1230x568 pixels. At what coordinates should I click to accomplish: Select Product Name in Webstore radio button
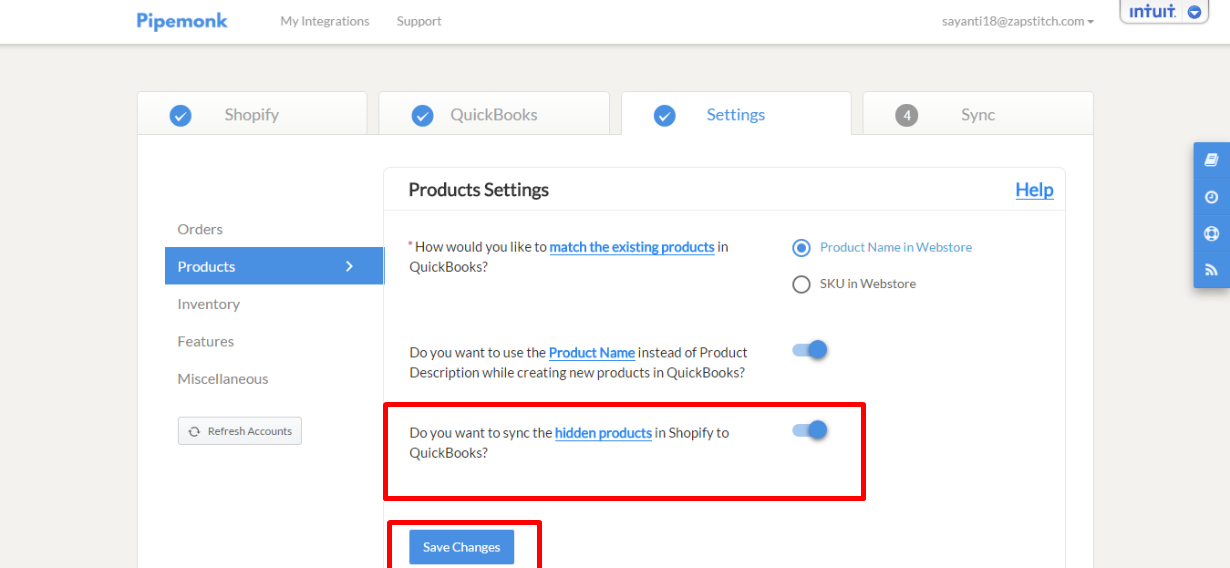coord(801,248)
